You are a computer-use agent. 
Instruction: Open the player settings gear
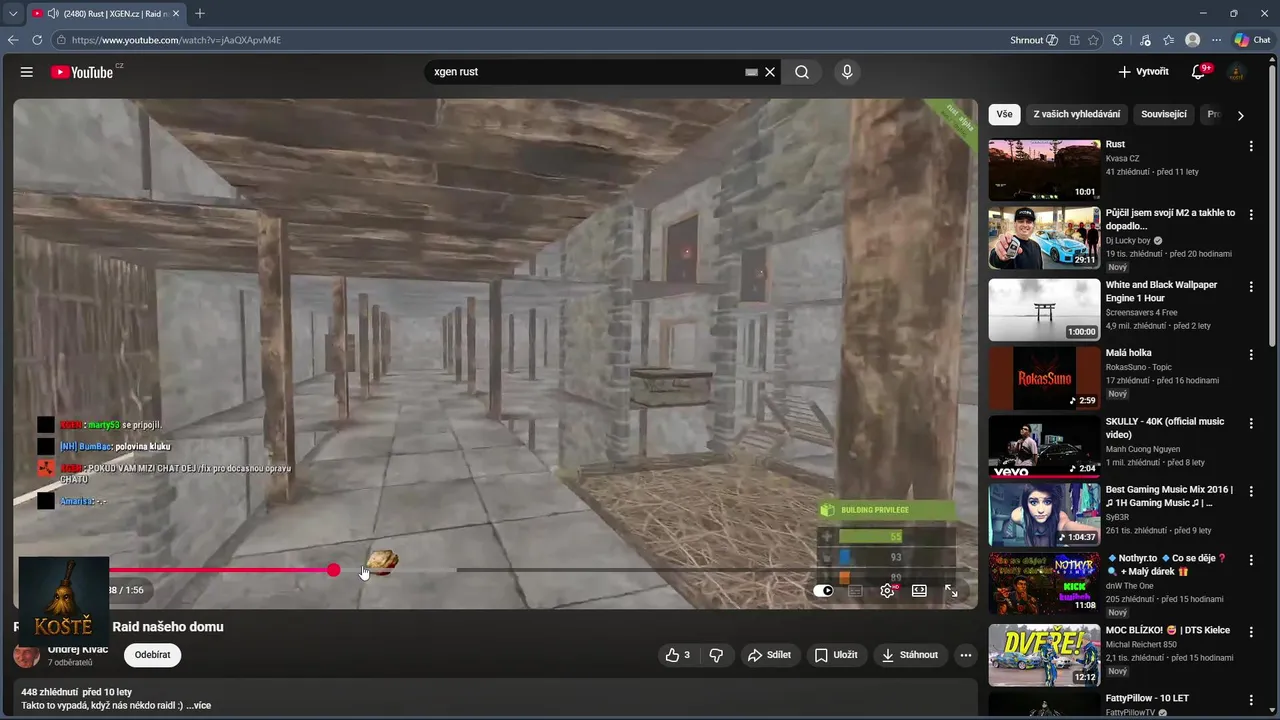[x=887, y=591]
